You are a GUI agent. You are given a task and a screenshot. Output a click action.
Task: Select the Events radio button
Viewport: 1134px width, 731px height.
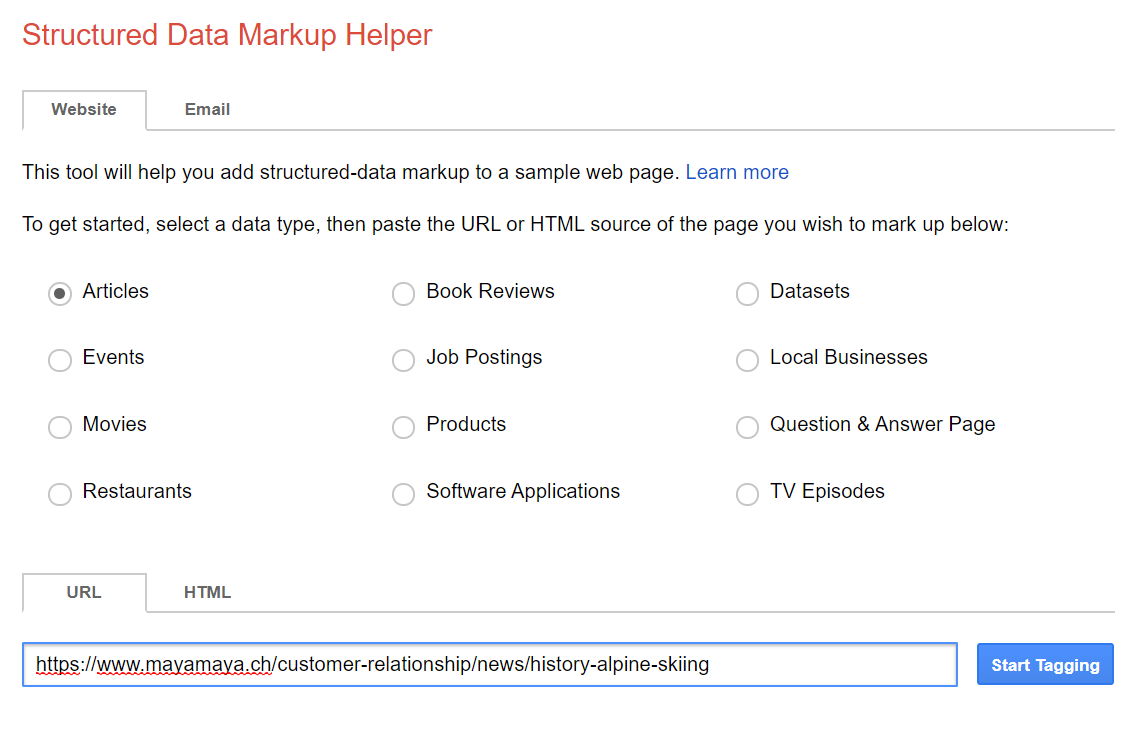click(x=60, y=359)
